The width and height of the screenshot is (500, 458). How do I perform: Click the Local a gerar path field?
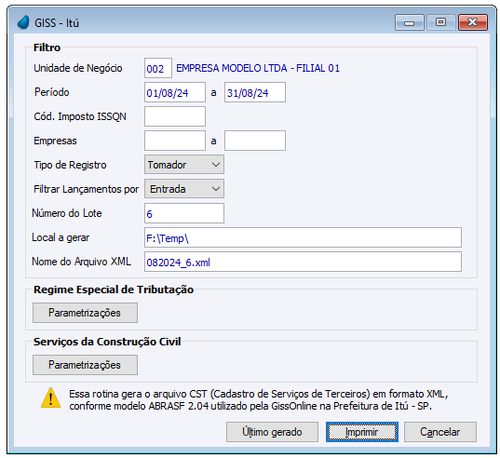pos(303,238)
